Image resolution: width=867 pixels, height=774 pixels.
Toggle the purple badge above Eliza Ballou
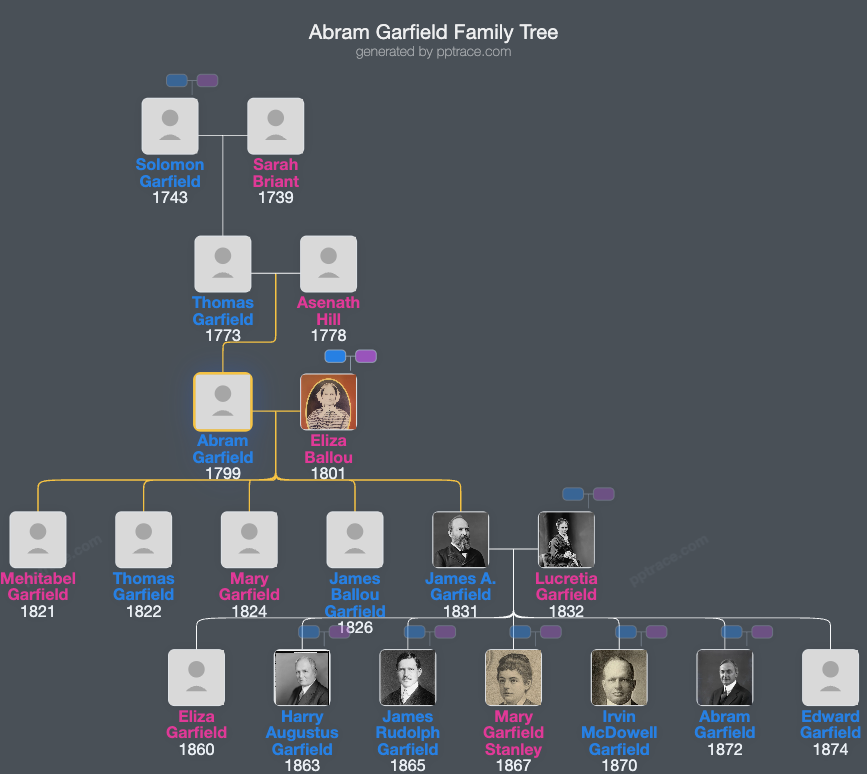tap(366, 355)
